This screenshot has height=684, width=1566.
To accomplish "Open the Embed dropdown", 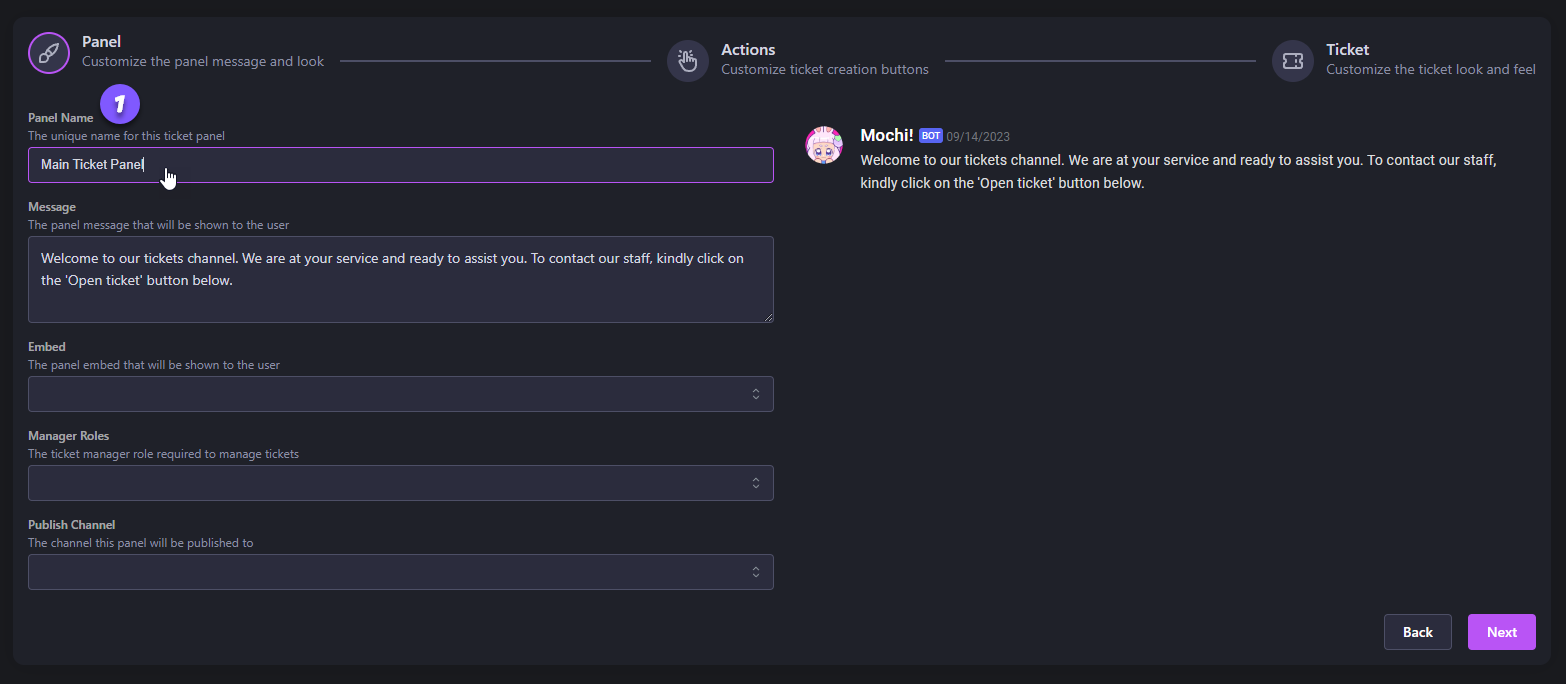I will pyautogui.click(x=400, y=394).
